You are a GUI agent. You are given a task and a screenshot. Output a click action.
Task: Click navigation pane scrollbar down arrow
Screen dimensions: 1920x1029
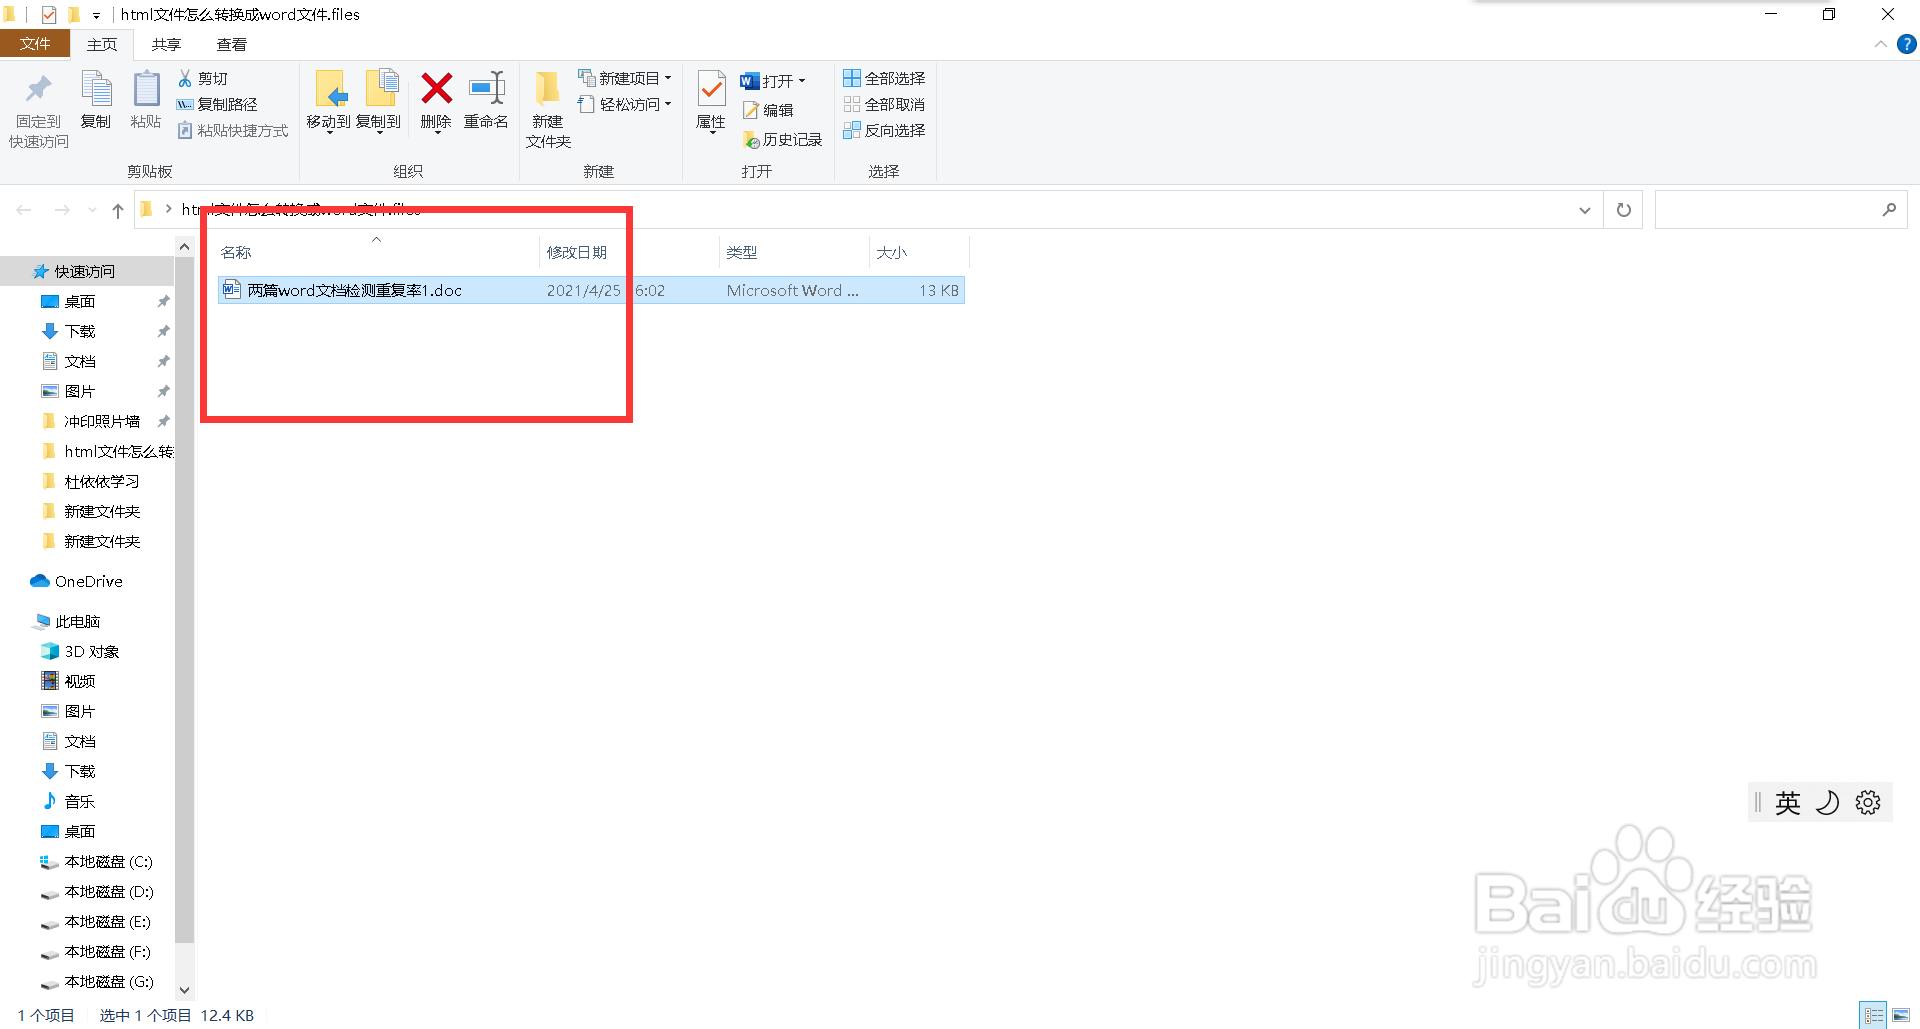[x=184, y=990]
